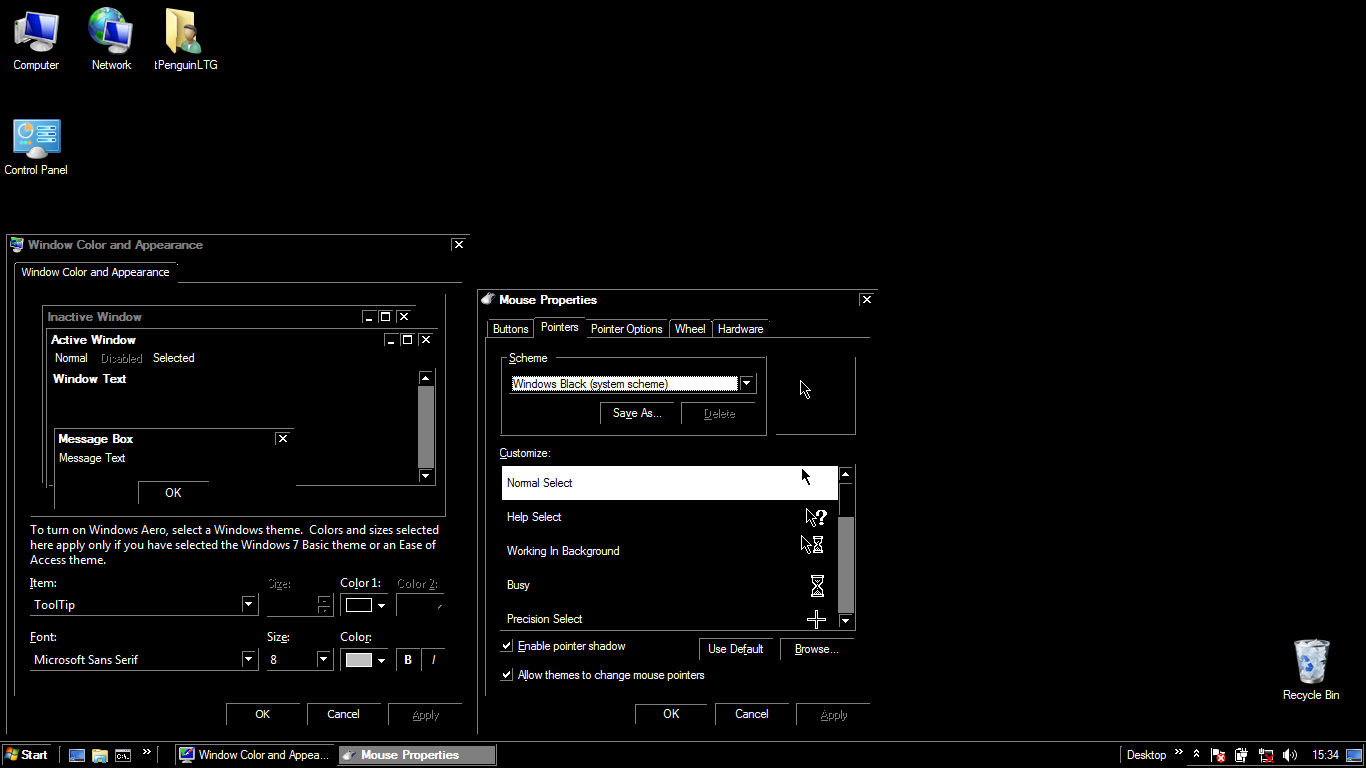Expand the Desktop toolbar chevron
This screenshot has width=1366, height=768.
1178,752
